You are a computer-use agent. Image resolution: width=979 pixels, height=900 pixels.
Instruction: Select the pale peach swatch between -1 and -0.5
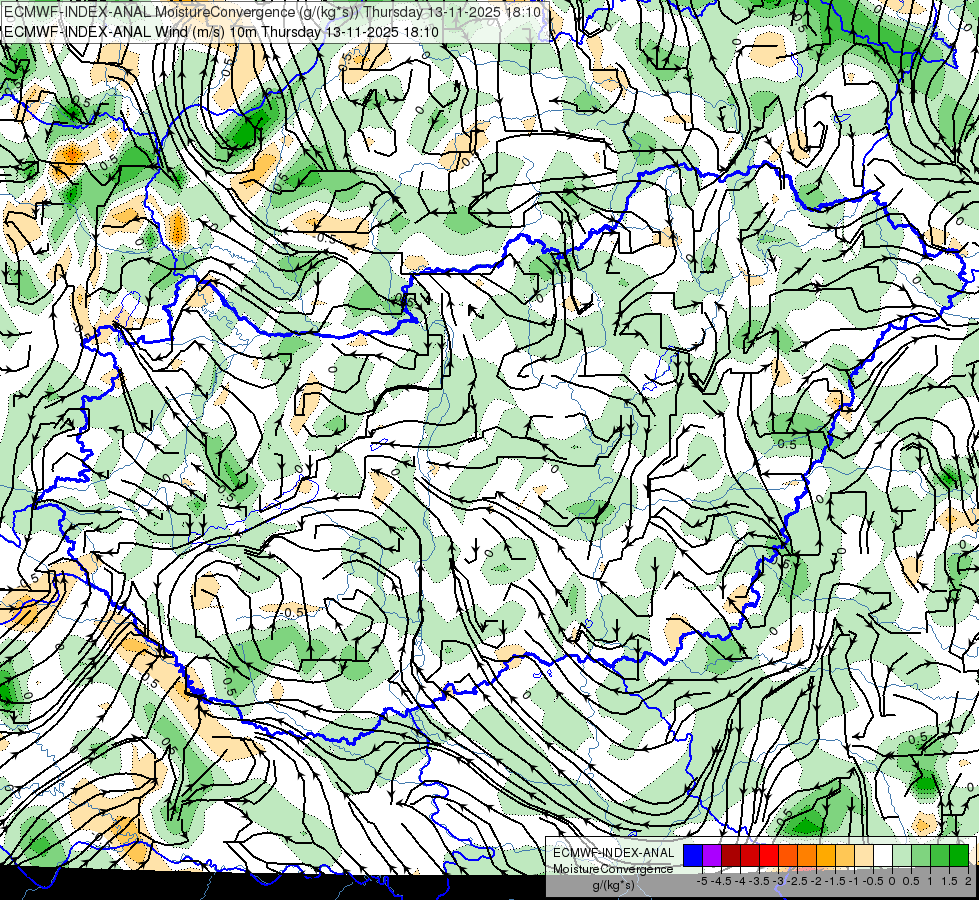coord(864,856)
